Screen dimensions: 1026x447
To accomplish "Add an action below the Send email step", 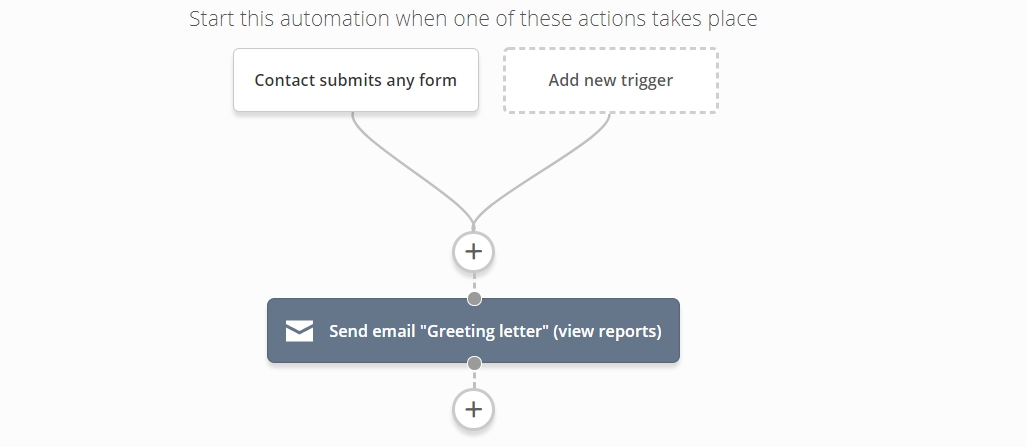I will 474,410.
